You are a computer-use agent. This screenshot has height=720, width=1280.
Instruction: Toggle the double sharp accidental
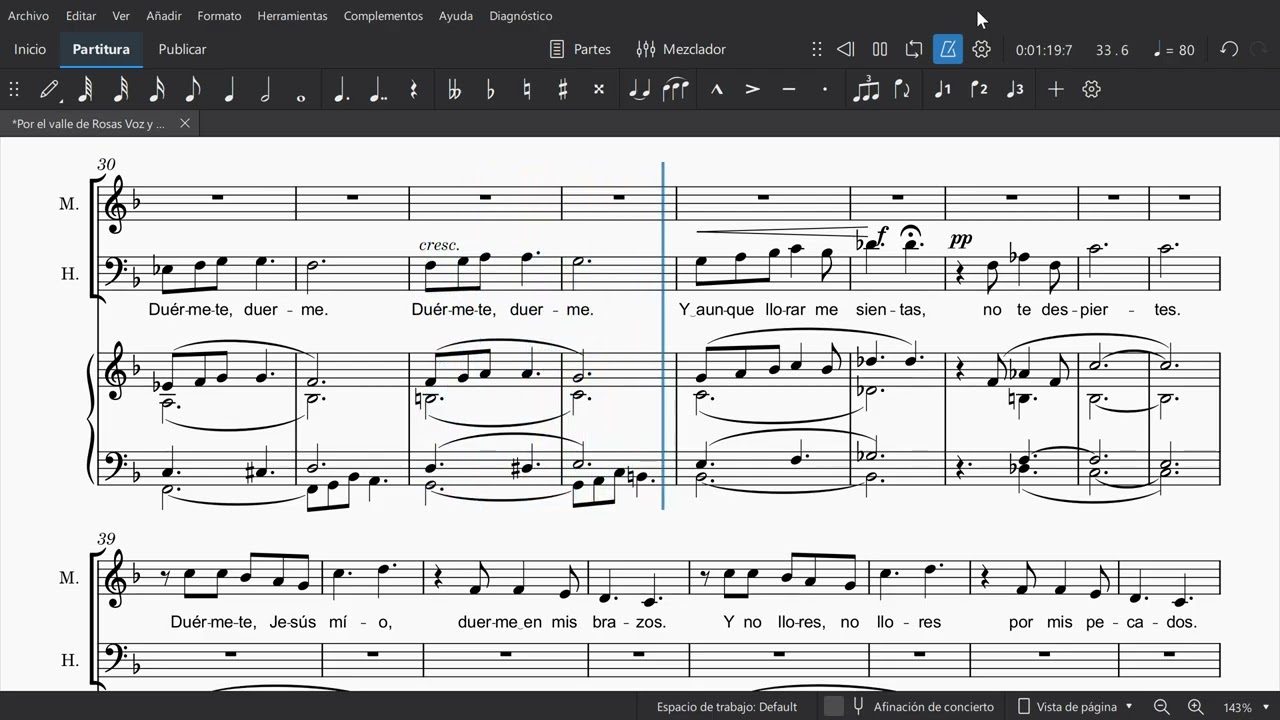[x=598, y=89]
